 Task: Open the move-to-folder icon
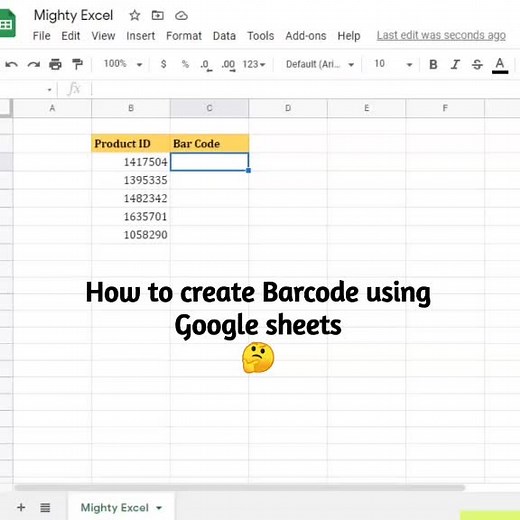[158, 15]
